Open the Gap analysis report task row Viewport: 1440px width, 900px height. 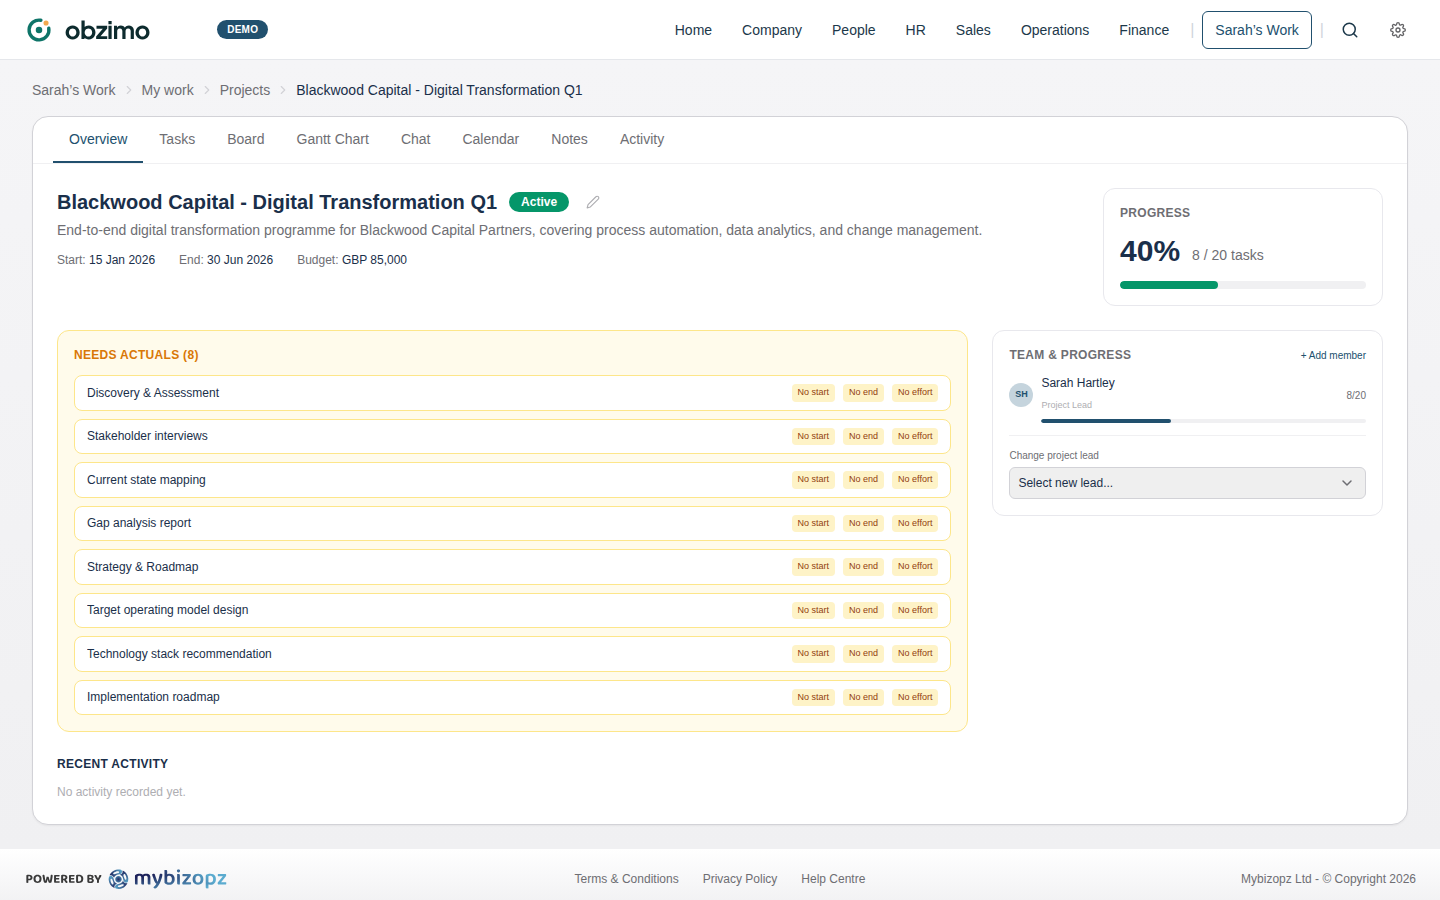(x=512, y=523)
